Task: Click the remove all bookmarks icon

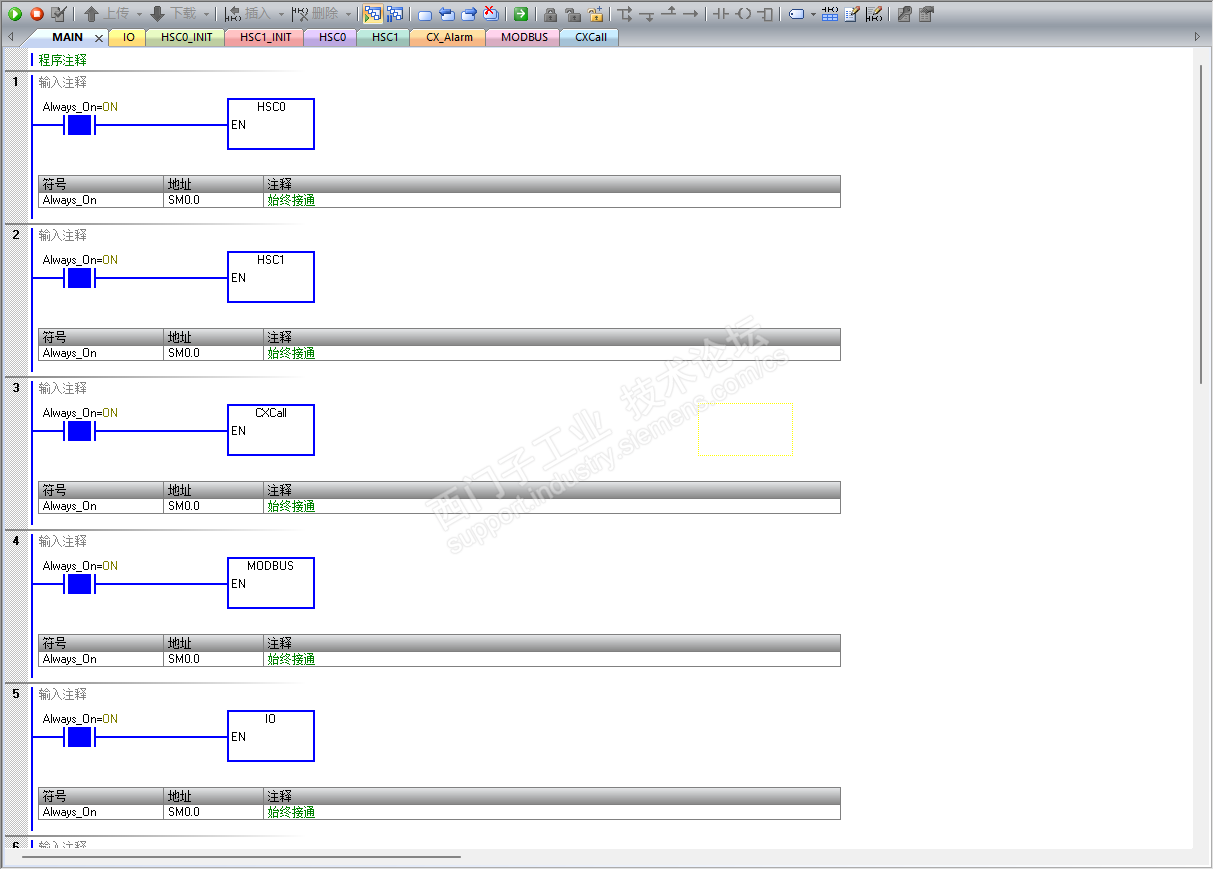Action: click(490, 14)
